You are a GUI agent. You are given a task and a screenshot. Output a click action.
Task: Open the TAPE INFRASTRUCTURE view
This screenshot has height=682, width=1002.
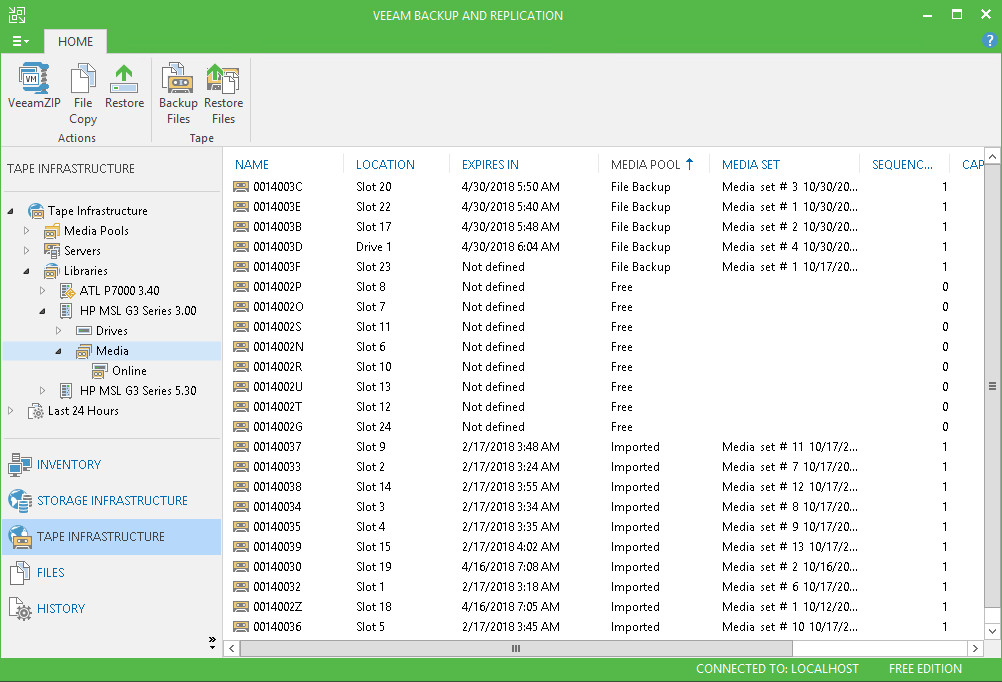tap(112, 536)
